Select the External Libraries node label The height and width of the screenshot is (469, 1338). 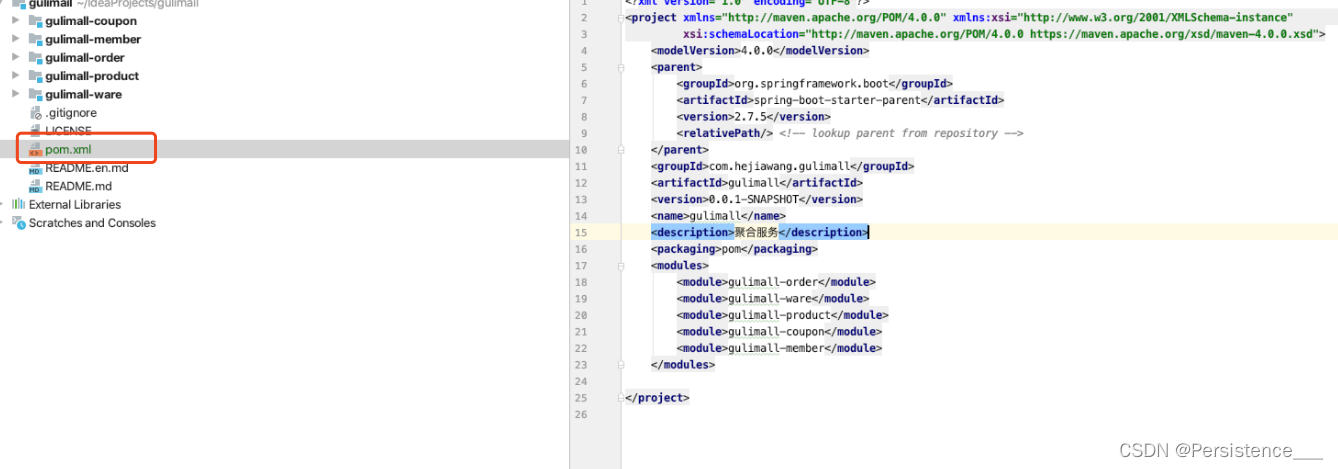tap(75, 204)
